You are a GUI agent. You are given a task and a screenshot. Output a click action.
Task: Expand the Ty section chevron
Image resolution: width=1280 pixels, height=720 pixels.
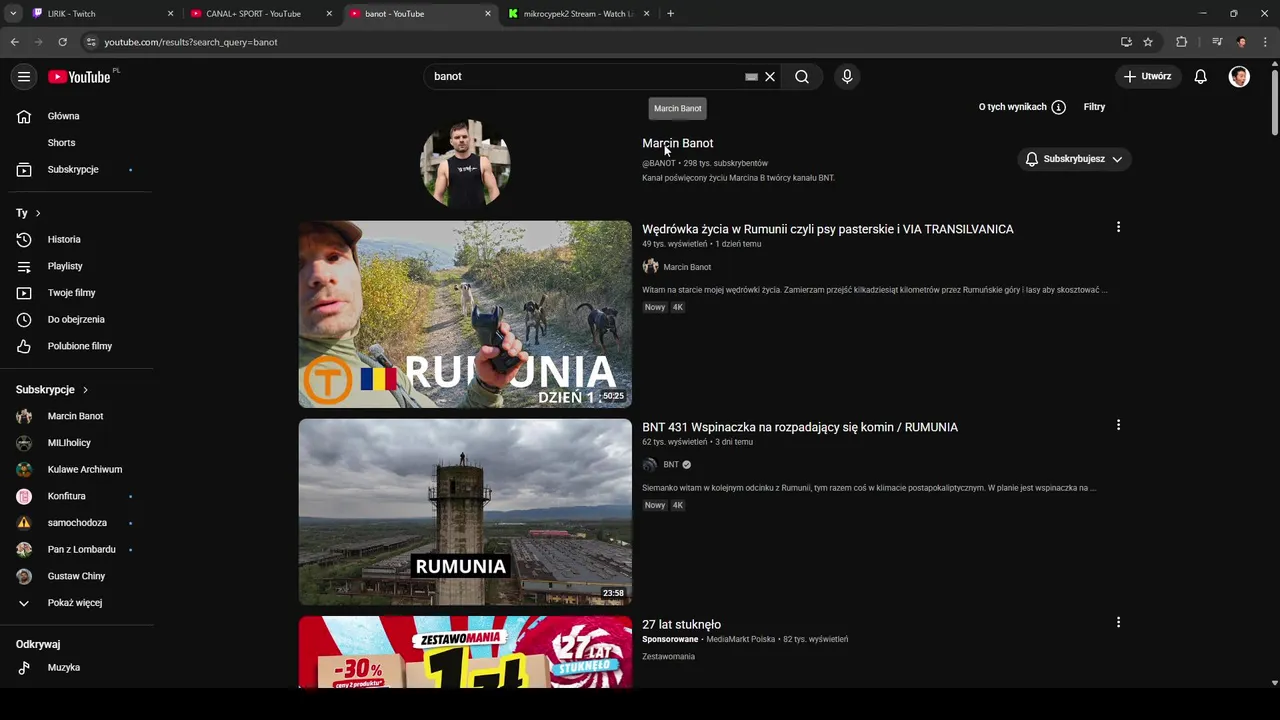point(38,213)
